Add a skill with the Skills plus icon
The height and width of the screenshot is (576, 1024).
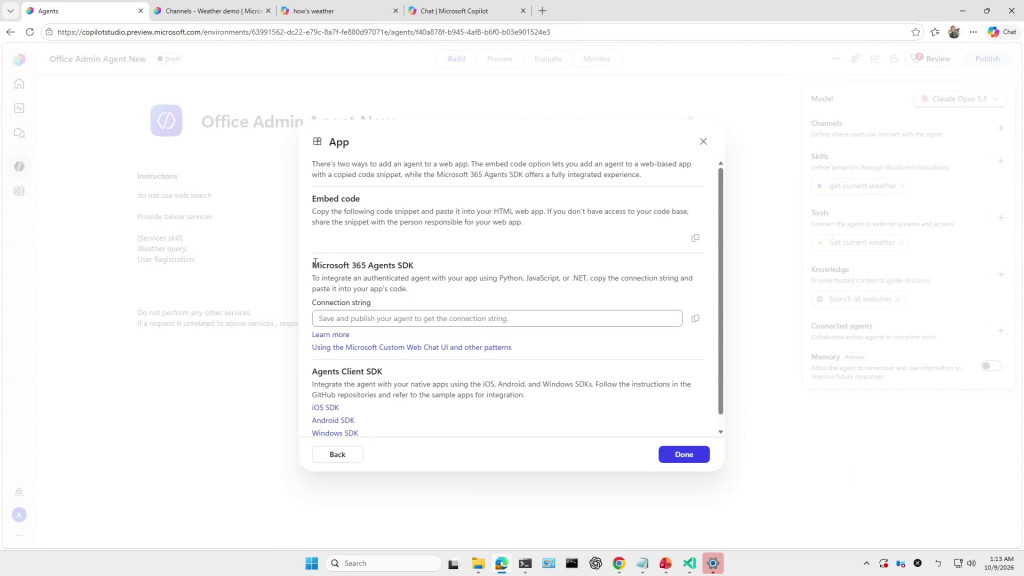coord(1000,161)
